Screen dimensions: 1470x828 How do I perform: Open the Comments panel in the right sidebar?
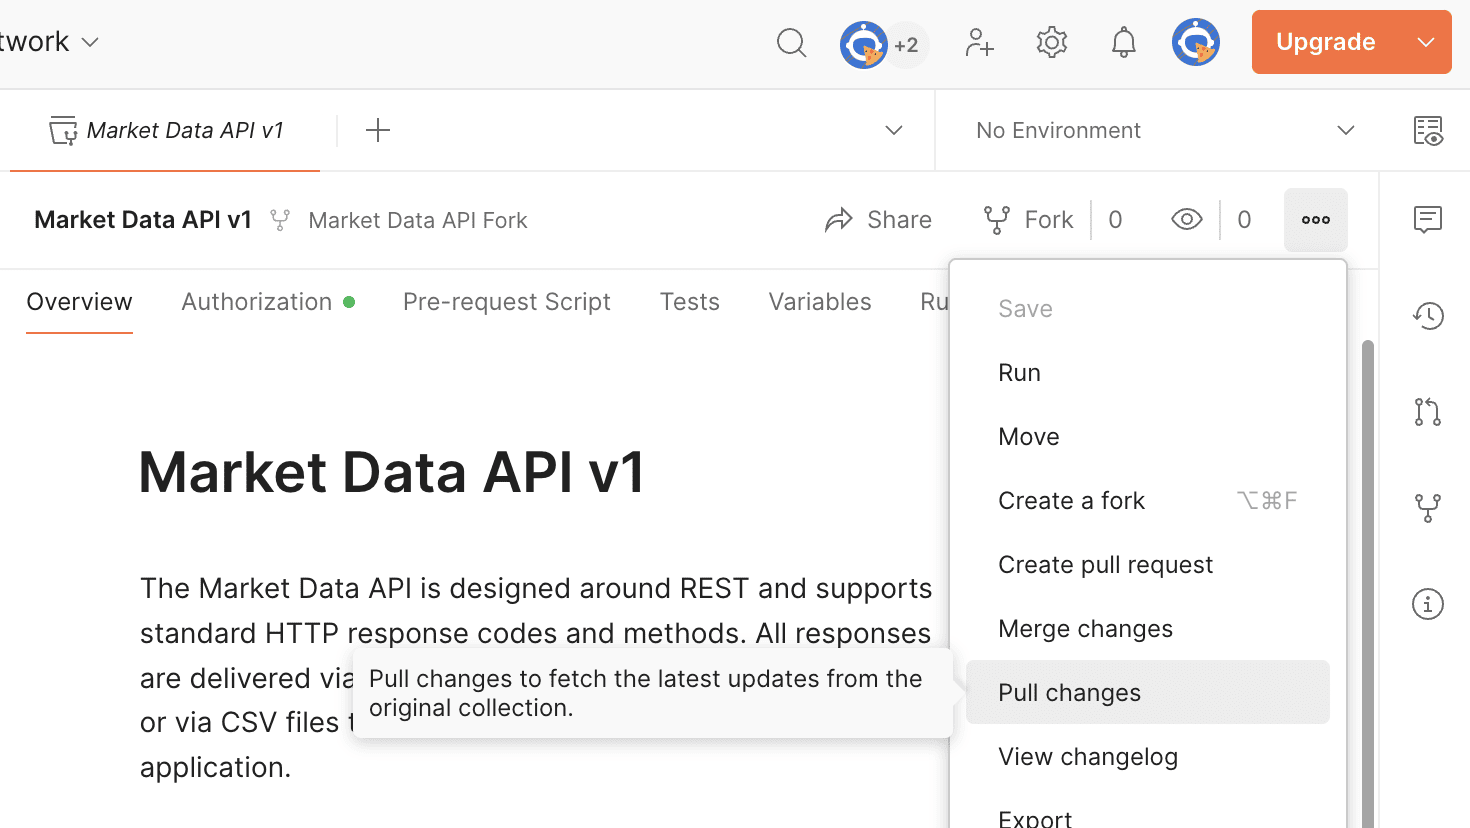[x=1428, y=219]
